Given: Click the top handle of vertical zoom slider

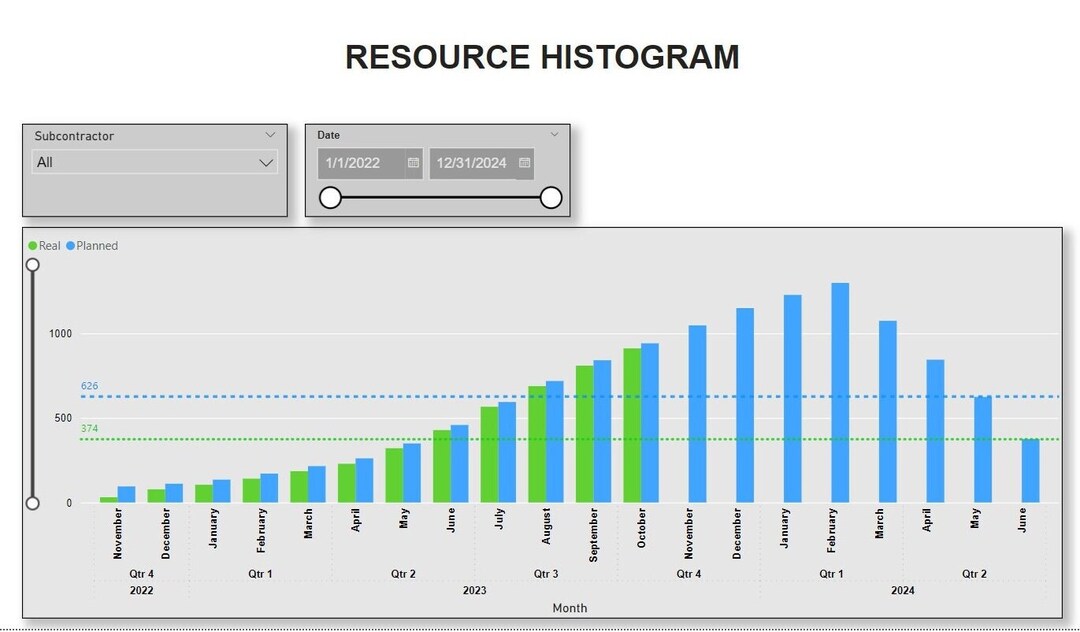Looking at the screenshot, I should 33,263.
